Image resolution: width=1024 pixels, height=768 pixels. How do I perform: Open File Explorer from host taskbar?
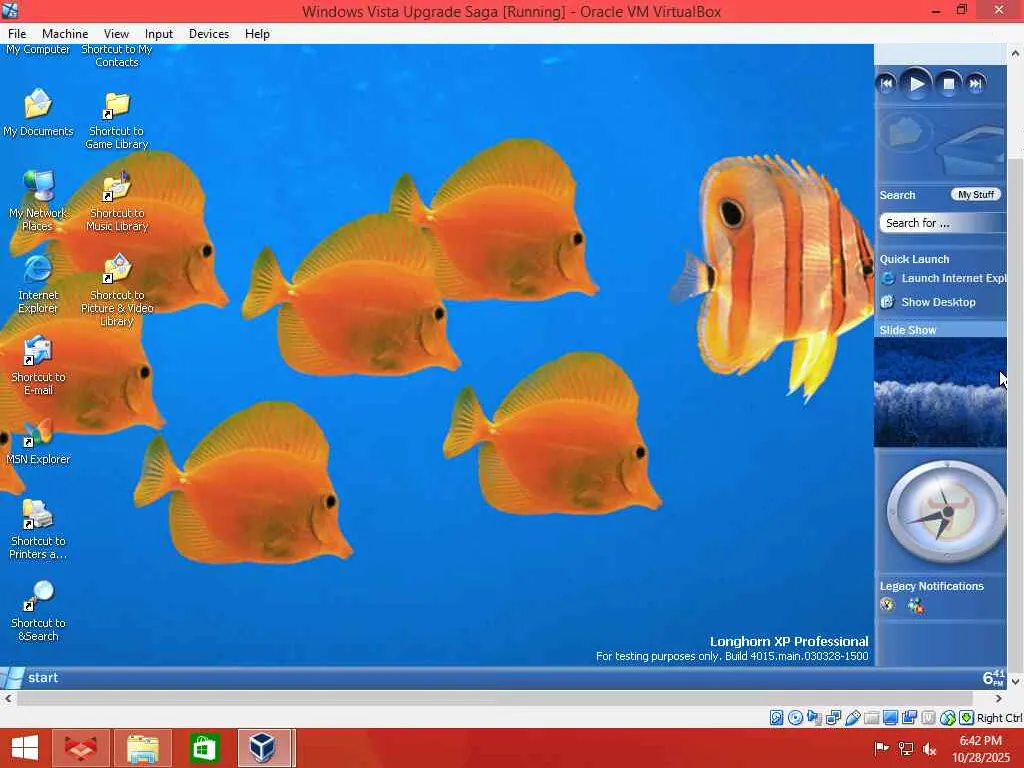coord(143,748)
